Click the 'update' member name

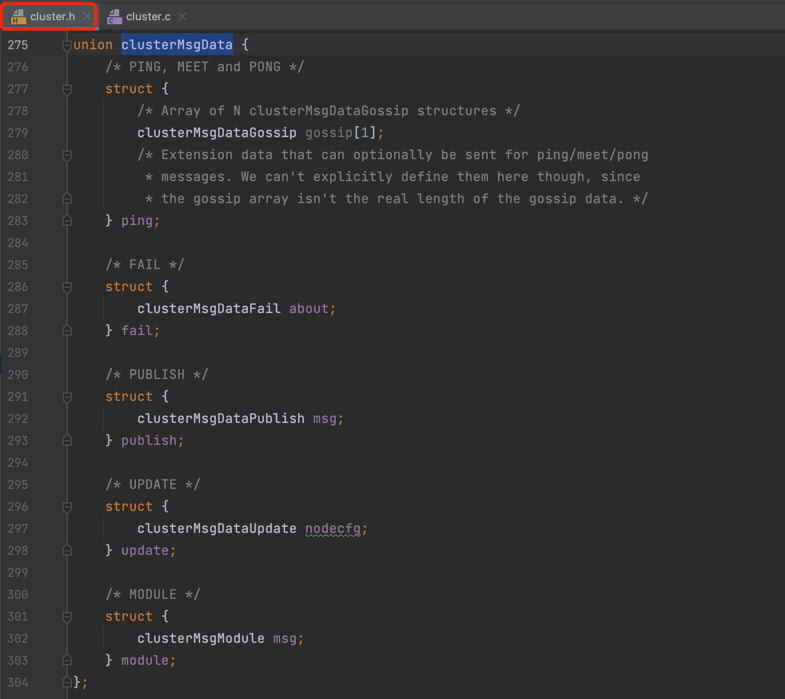pos(145,551)
